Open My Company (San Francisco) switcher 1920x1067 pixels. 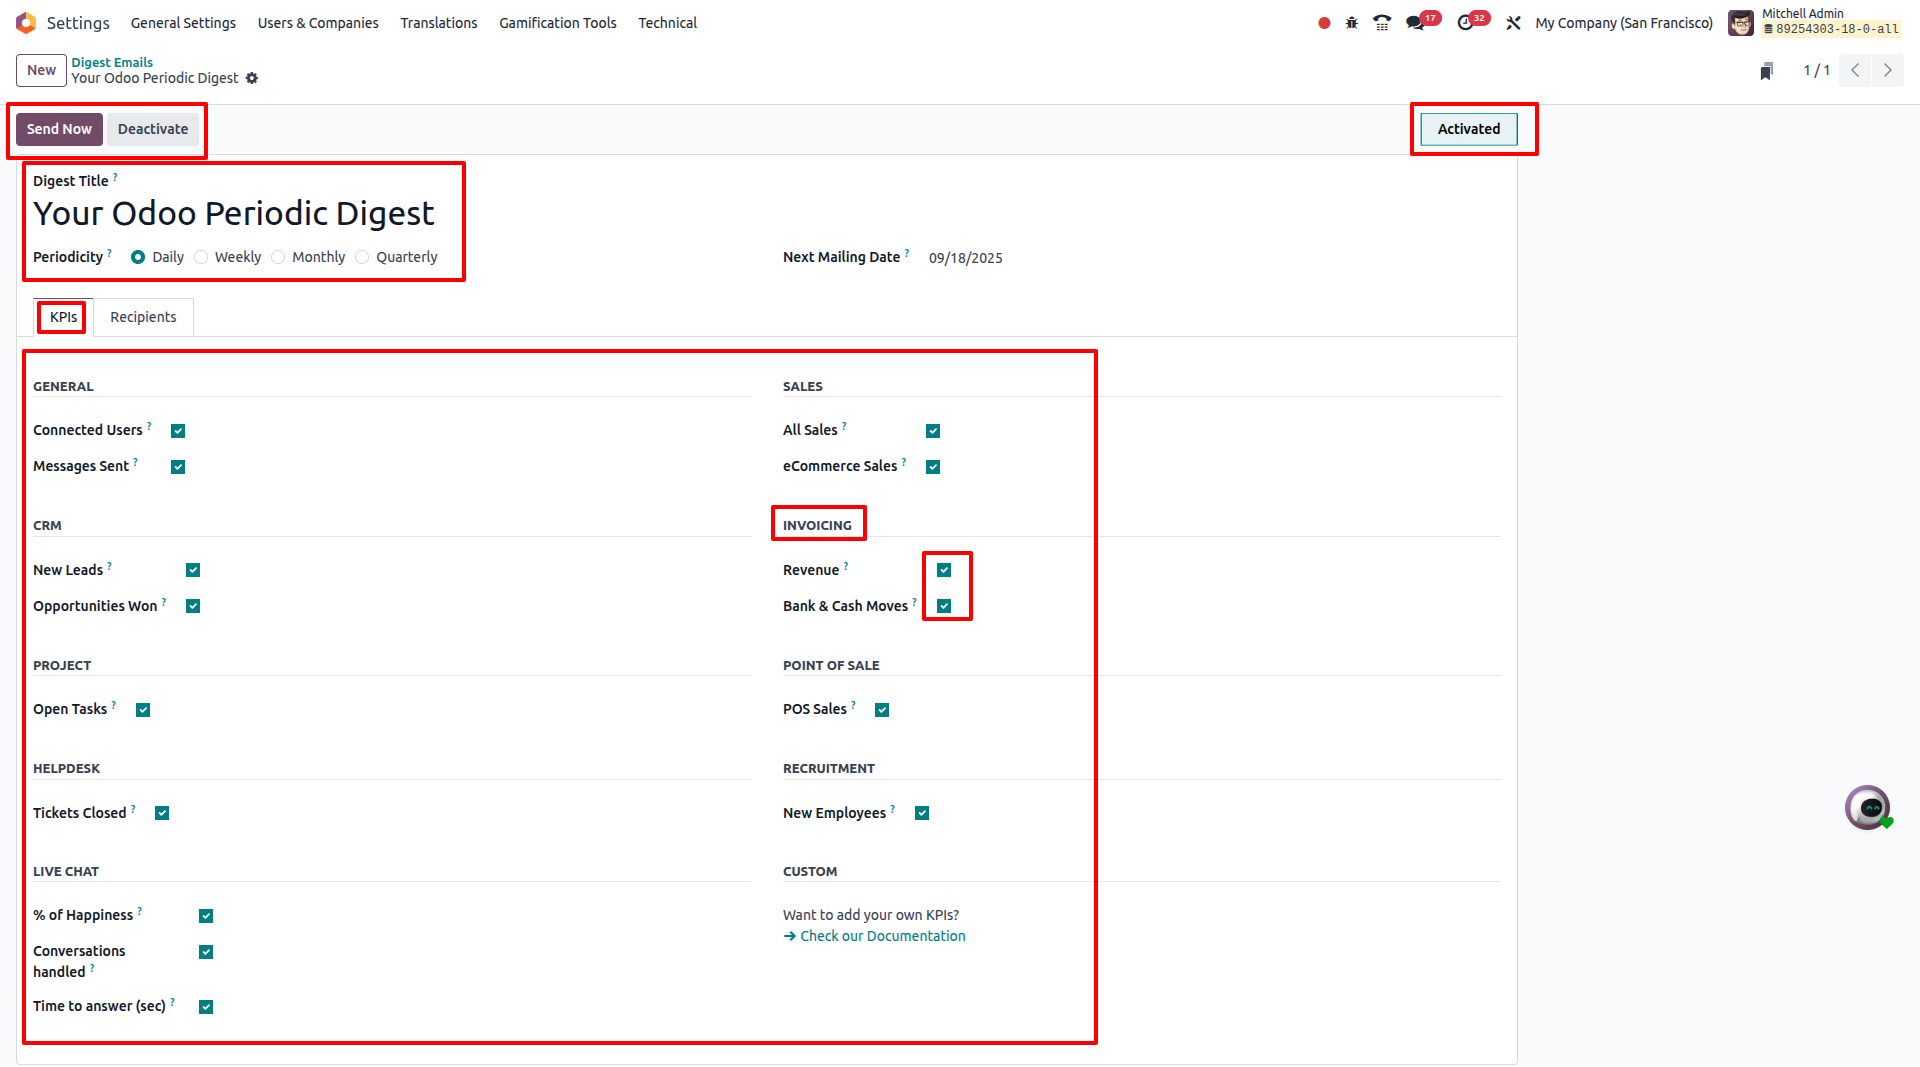(x=1624, y=23)
